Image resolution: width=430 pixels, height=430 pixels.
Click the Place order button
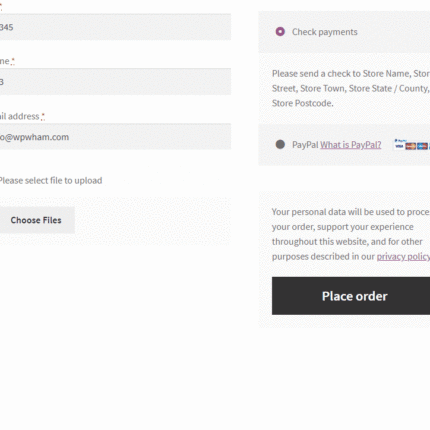coord(351,296)
